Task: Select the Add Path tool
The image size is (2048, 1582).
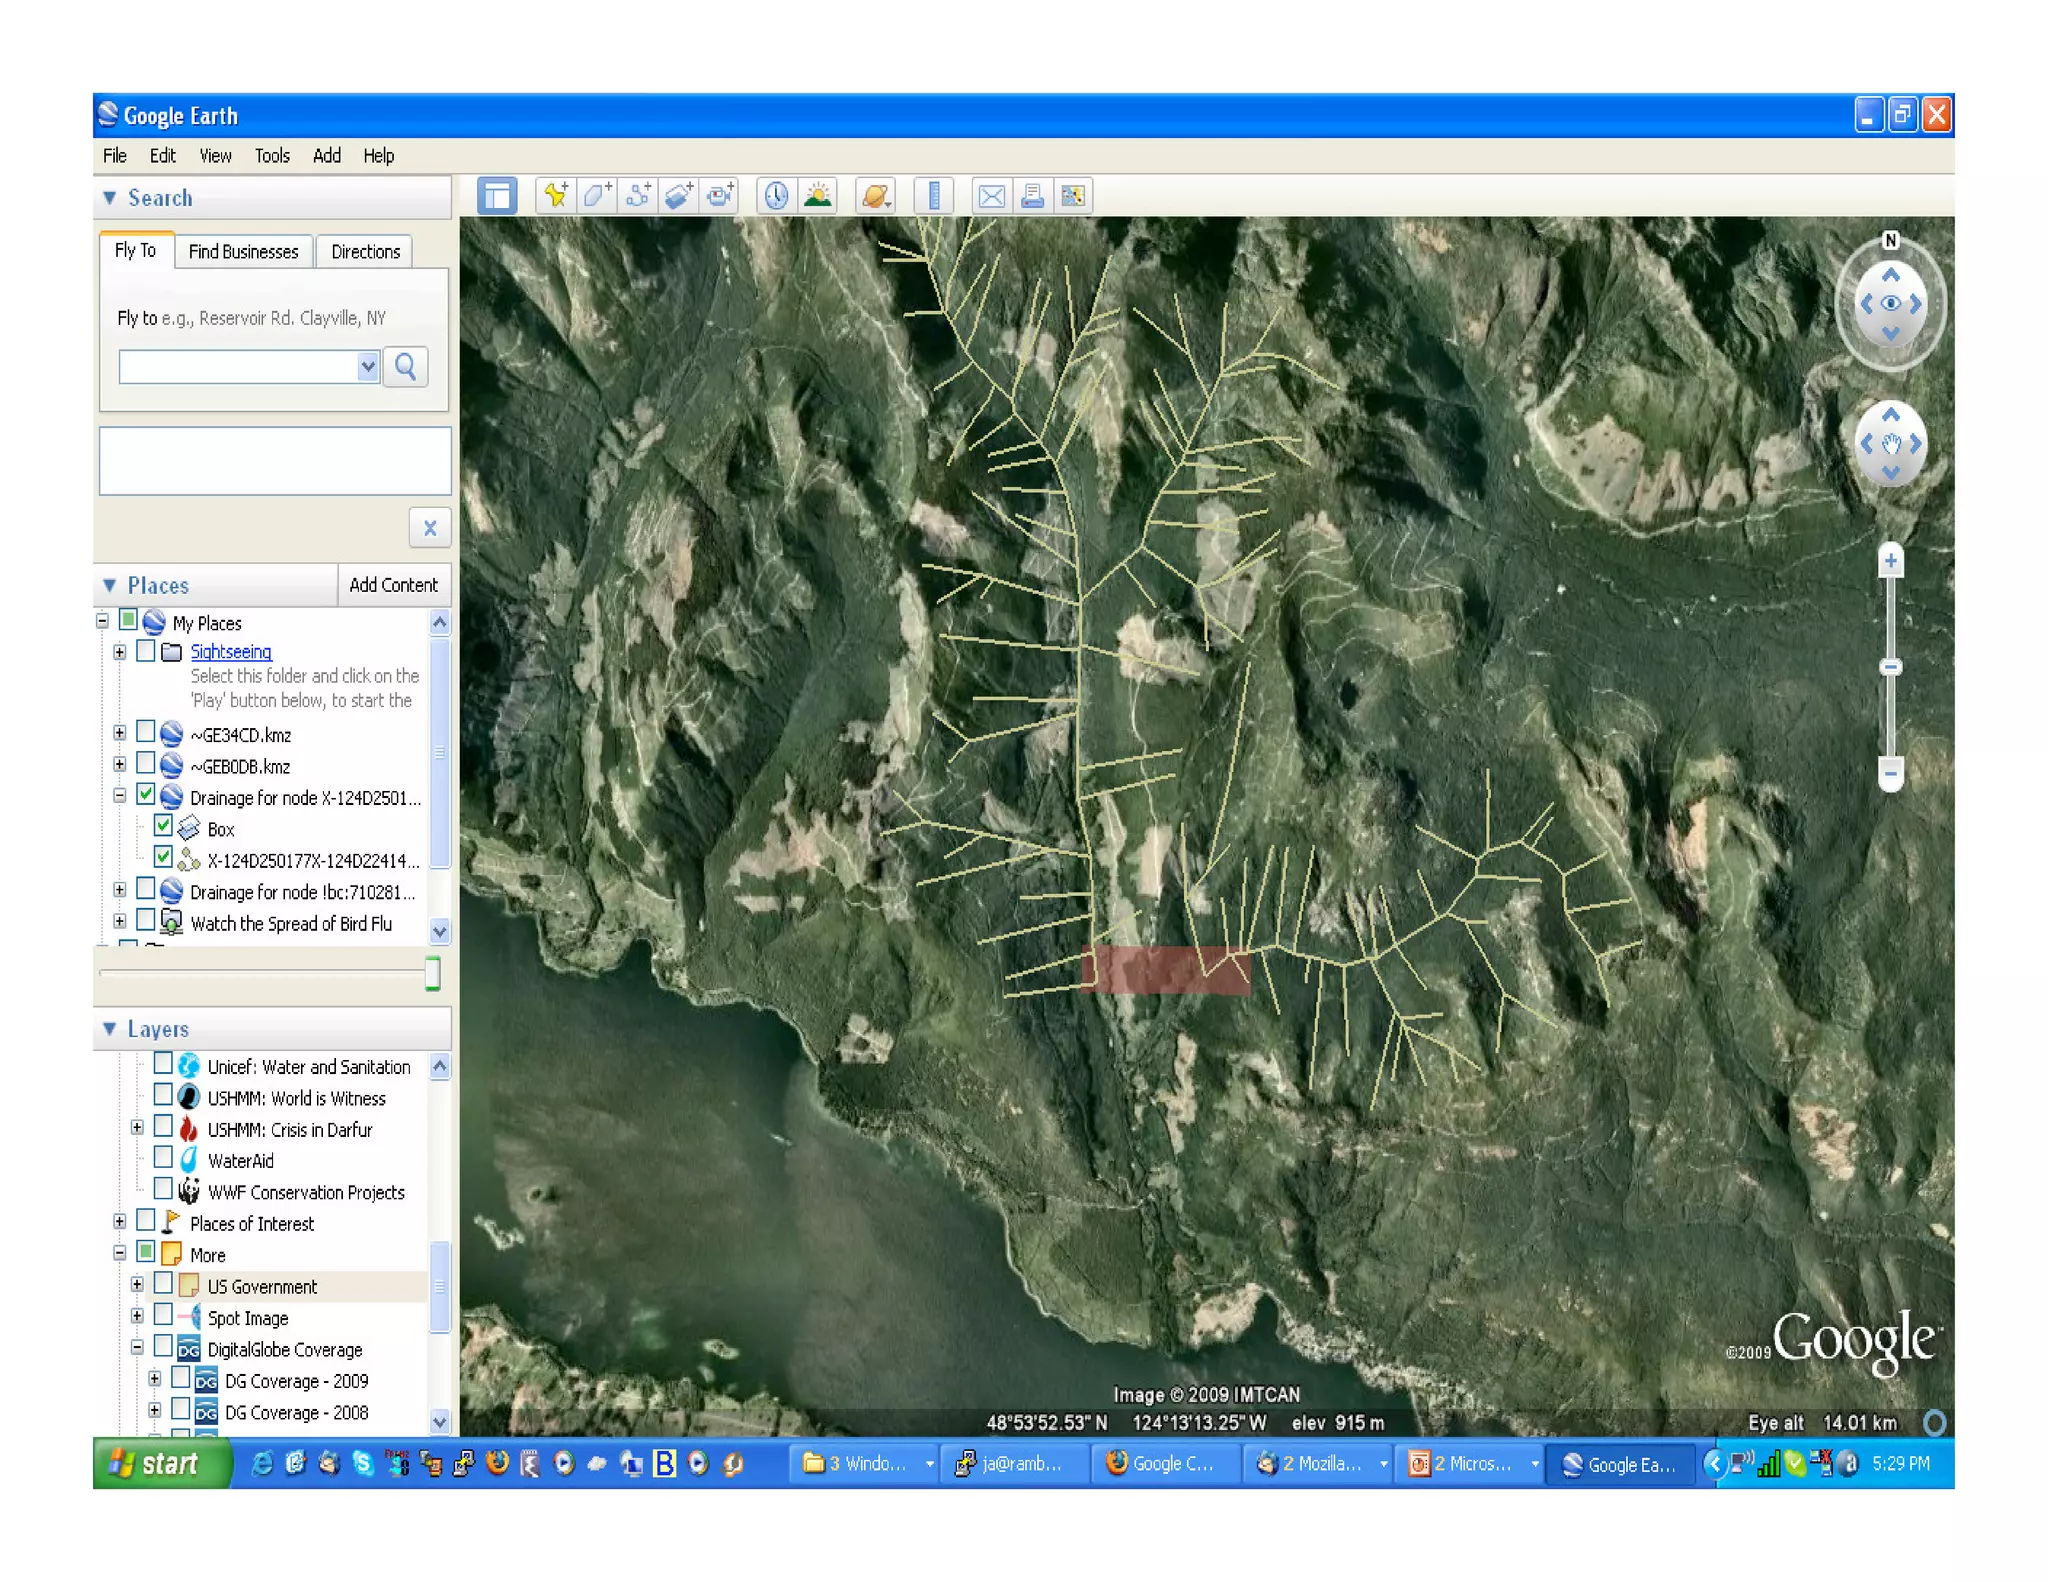Action: (638, 196)
